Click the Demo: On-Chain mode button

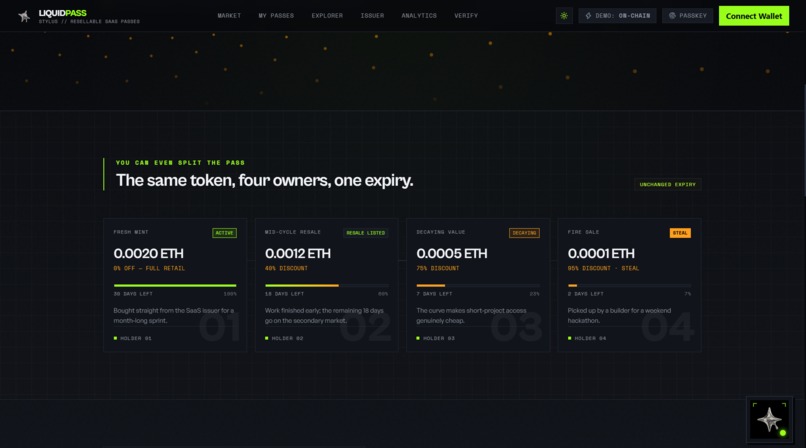617,16
